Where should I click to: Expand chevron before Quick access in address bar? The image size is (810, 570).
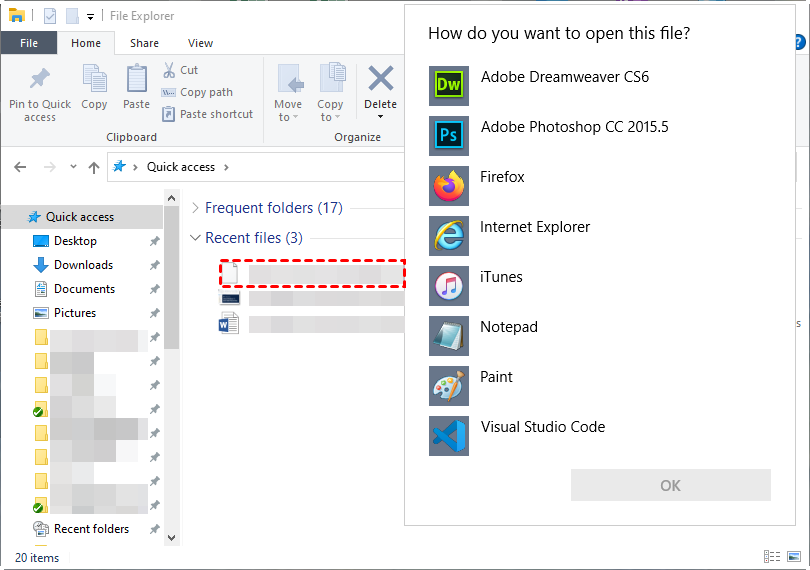point(135,167)
